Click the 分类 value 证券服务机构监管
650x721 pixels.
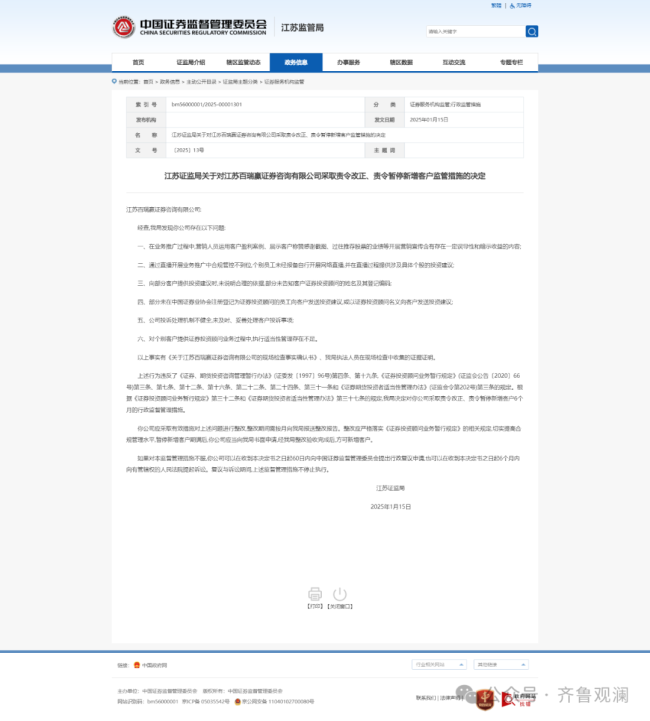(445, 104)
